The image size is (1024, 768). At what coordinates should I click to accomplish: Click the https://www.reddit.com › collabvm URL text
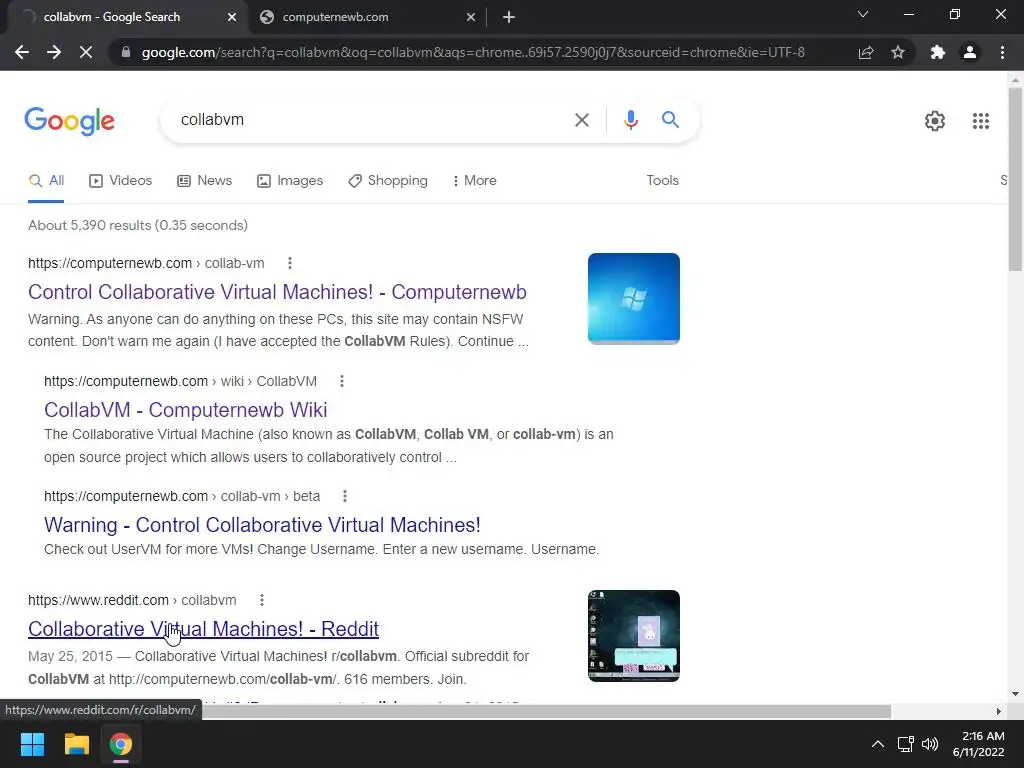click(x=132, y=600)
